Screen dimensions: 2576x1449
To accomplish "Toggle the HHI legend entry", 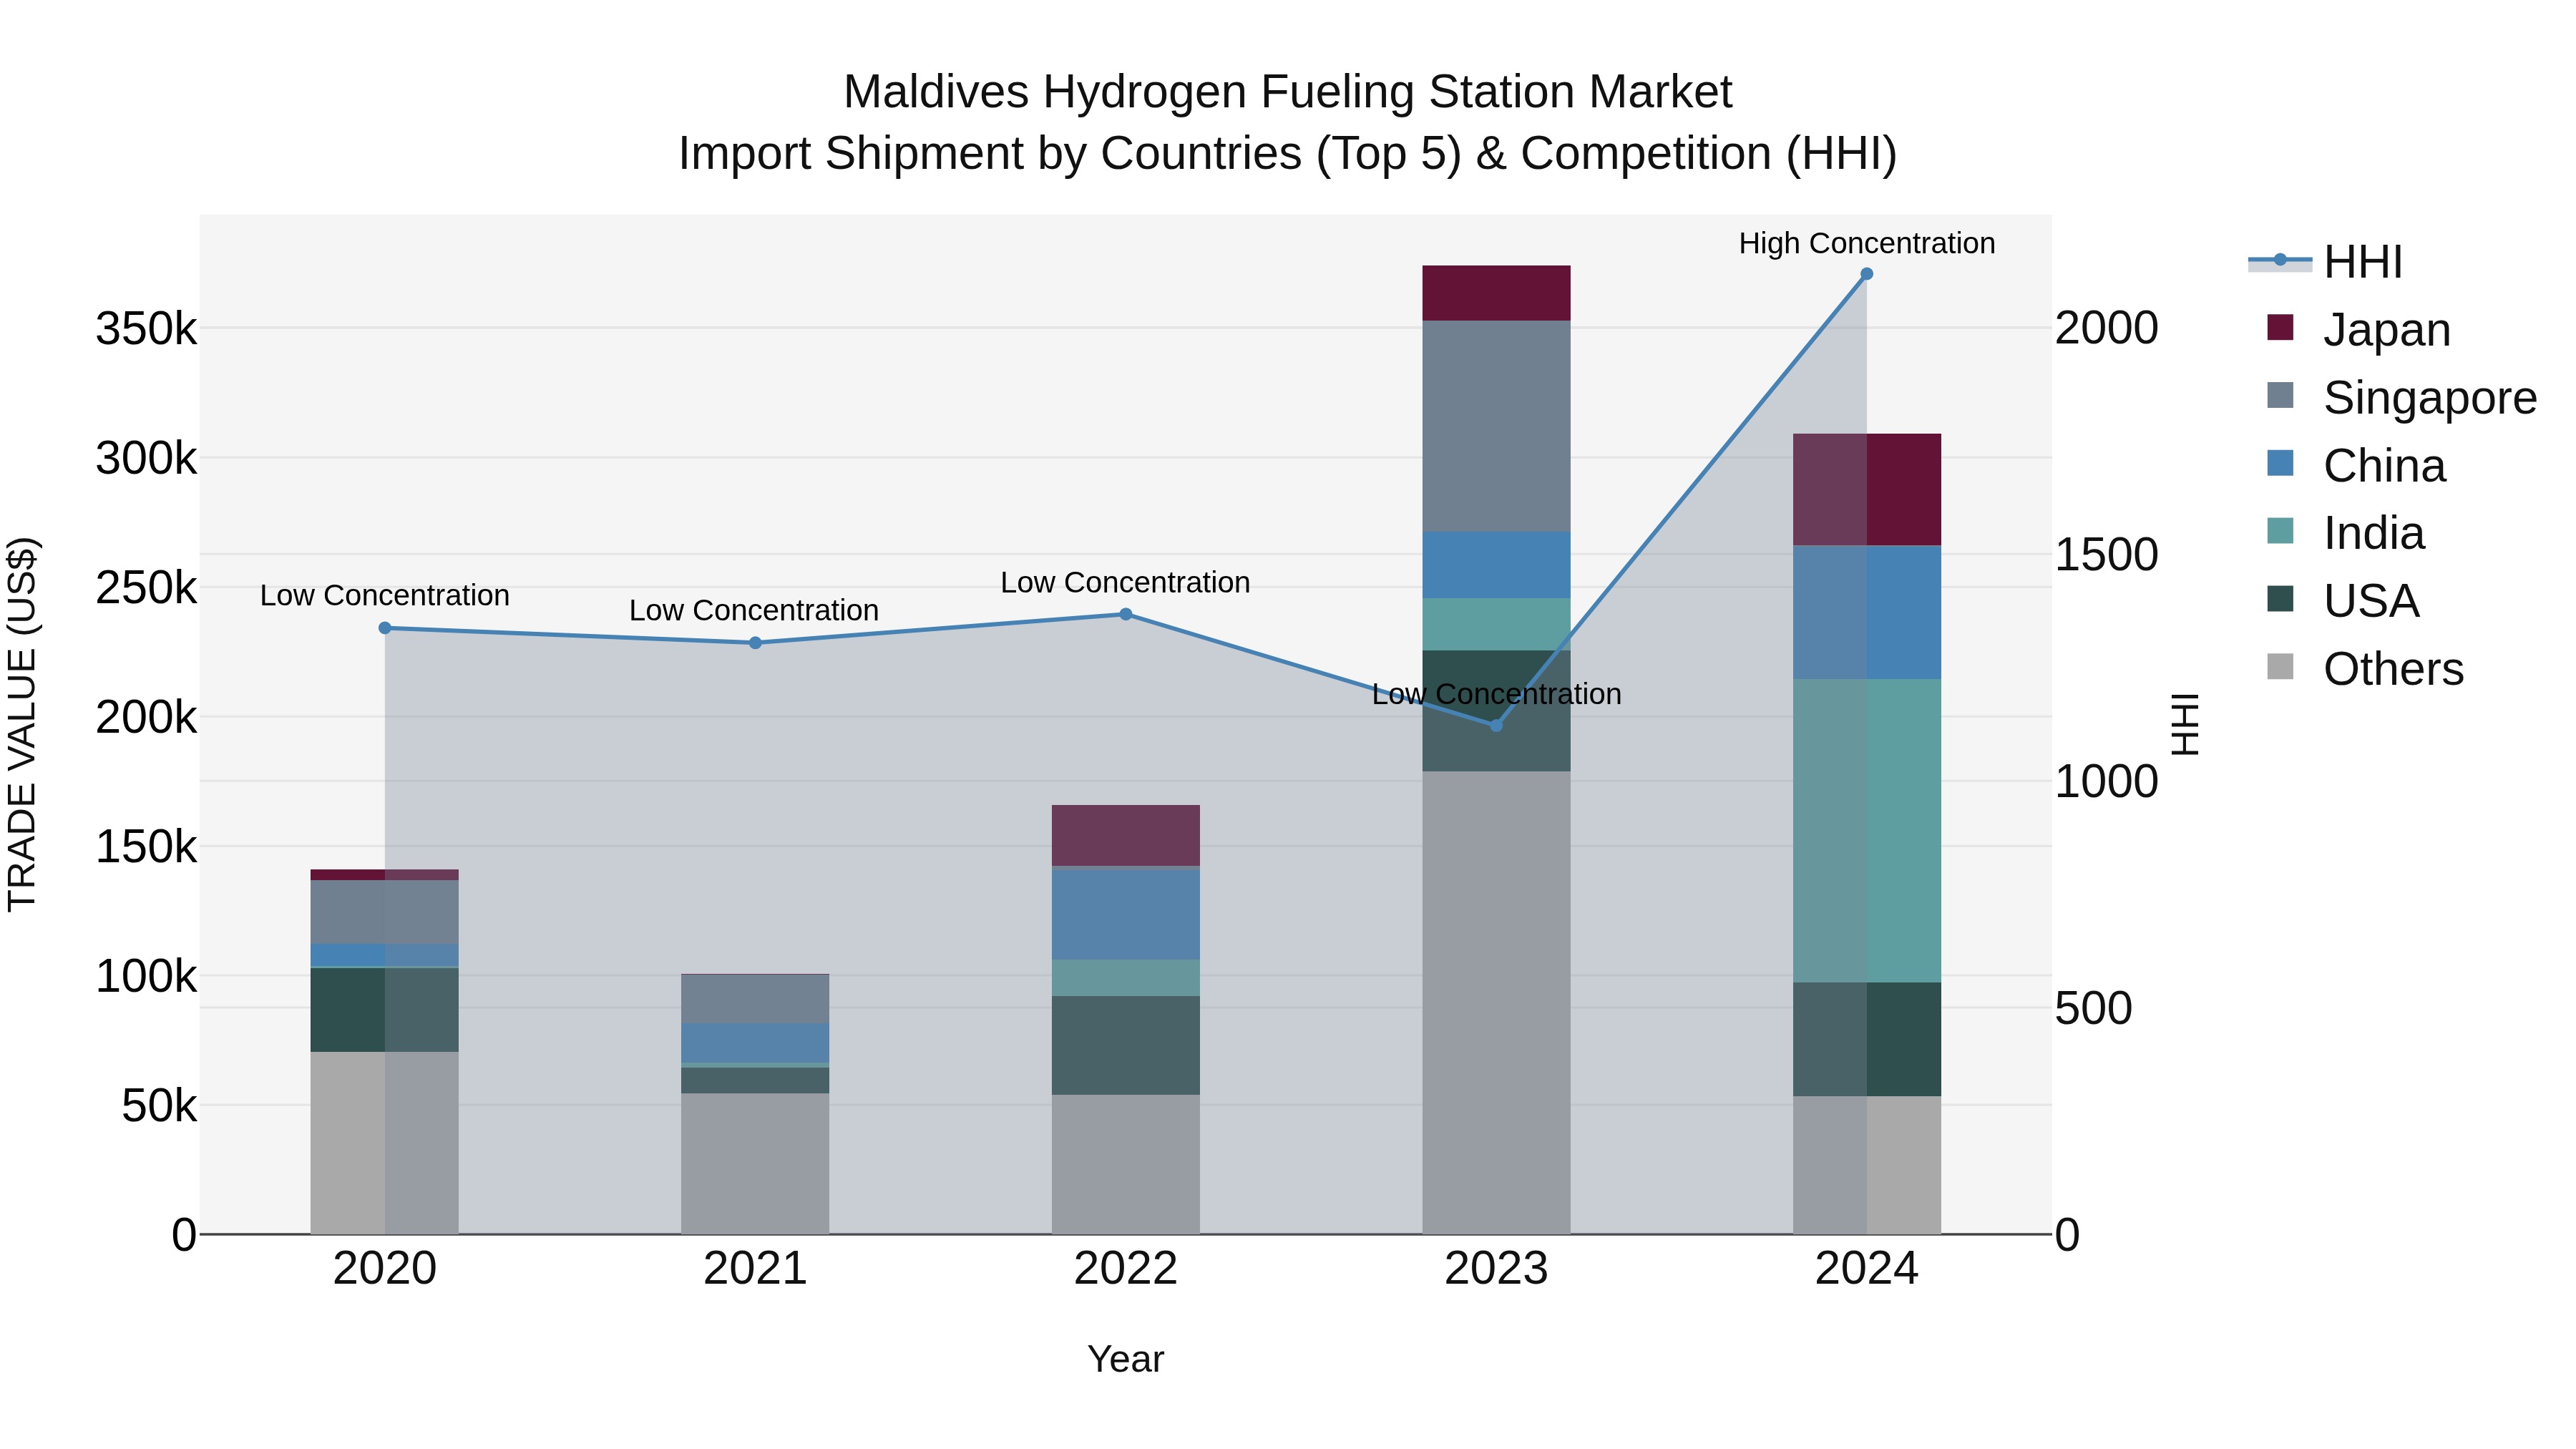I will click(2326, 262).
